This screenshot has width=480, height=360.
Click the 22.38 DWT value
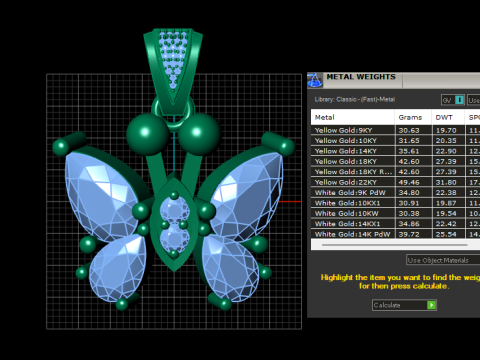click(x=446, y=193)
